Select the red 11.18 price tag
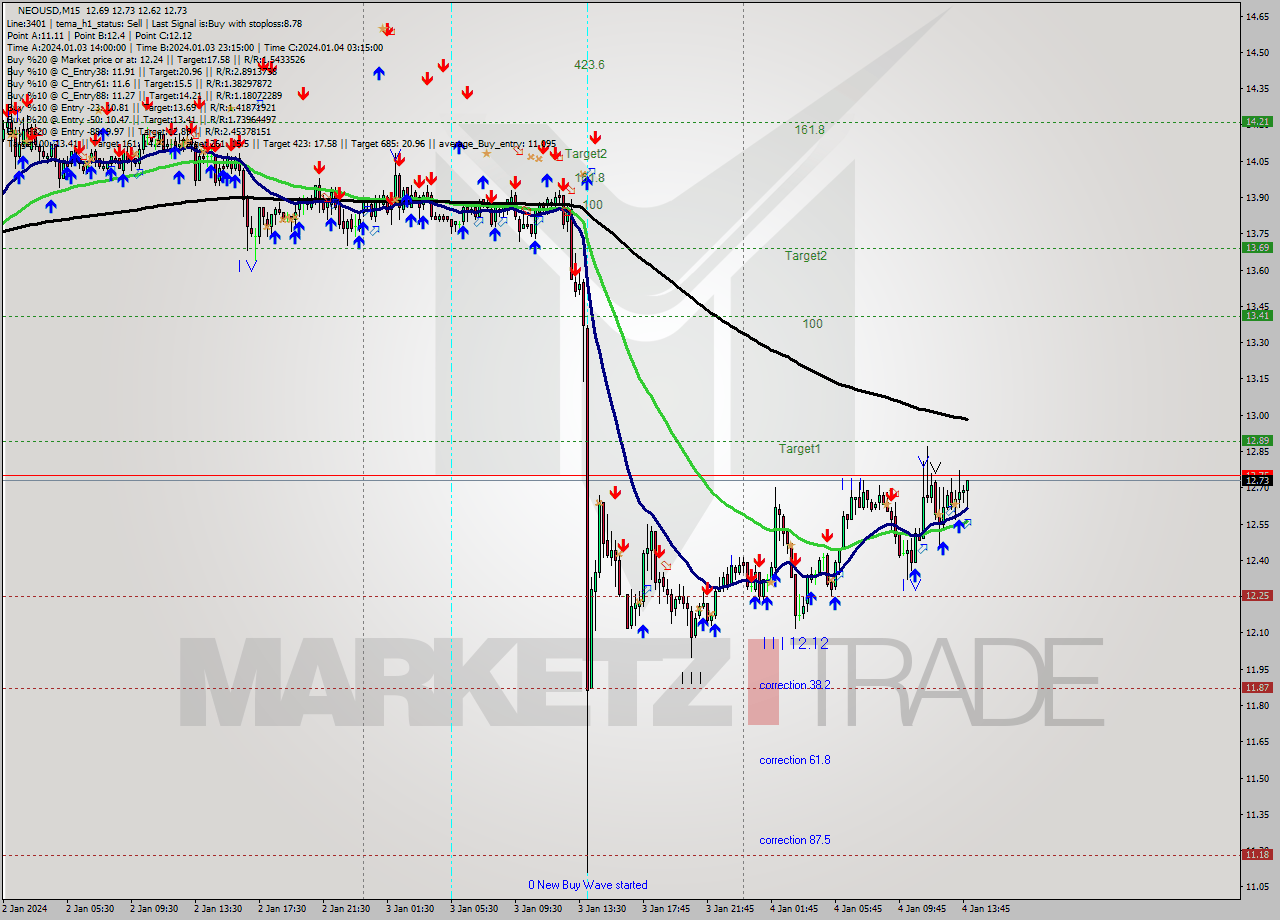1280x920 pixels. click(1257, 855)
